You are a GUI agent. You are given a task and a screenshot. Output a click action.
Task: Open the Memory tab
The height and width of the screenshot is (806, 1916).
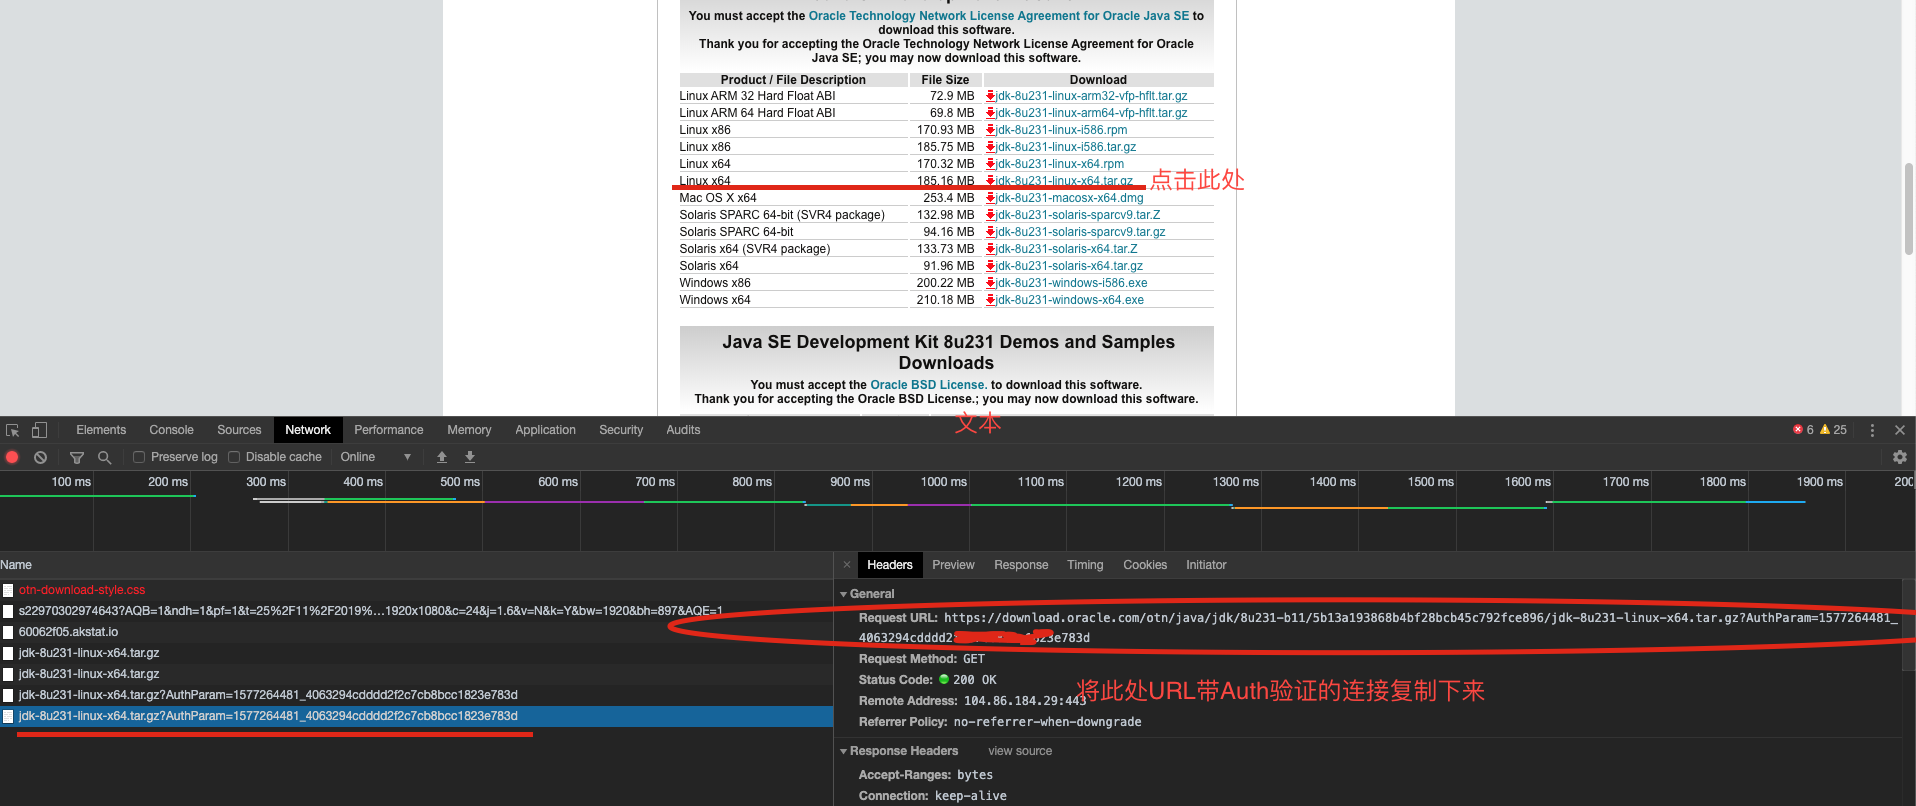(469, 430)
